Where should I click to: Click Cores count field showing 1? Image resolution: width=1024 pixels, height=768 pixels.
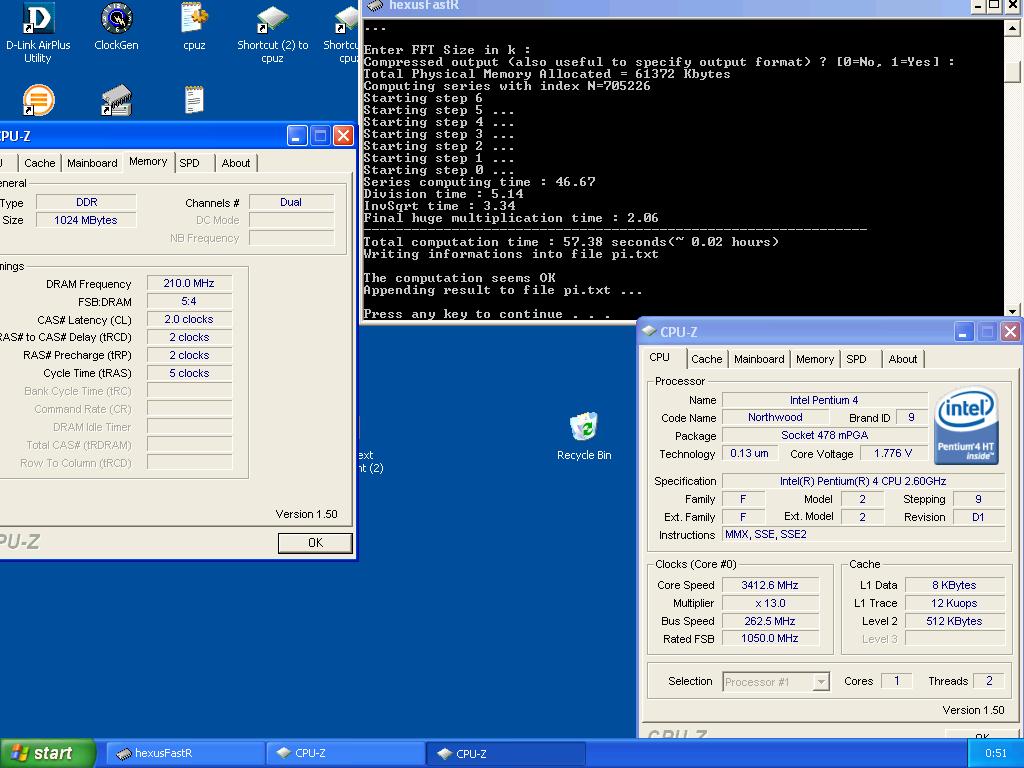coord(897,681)
